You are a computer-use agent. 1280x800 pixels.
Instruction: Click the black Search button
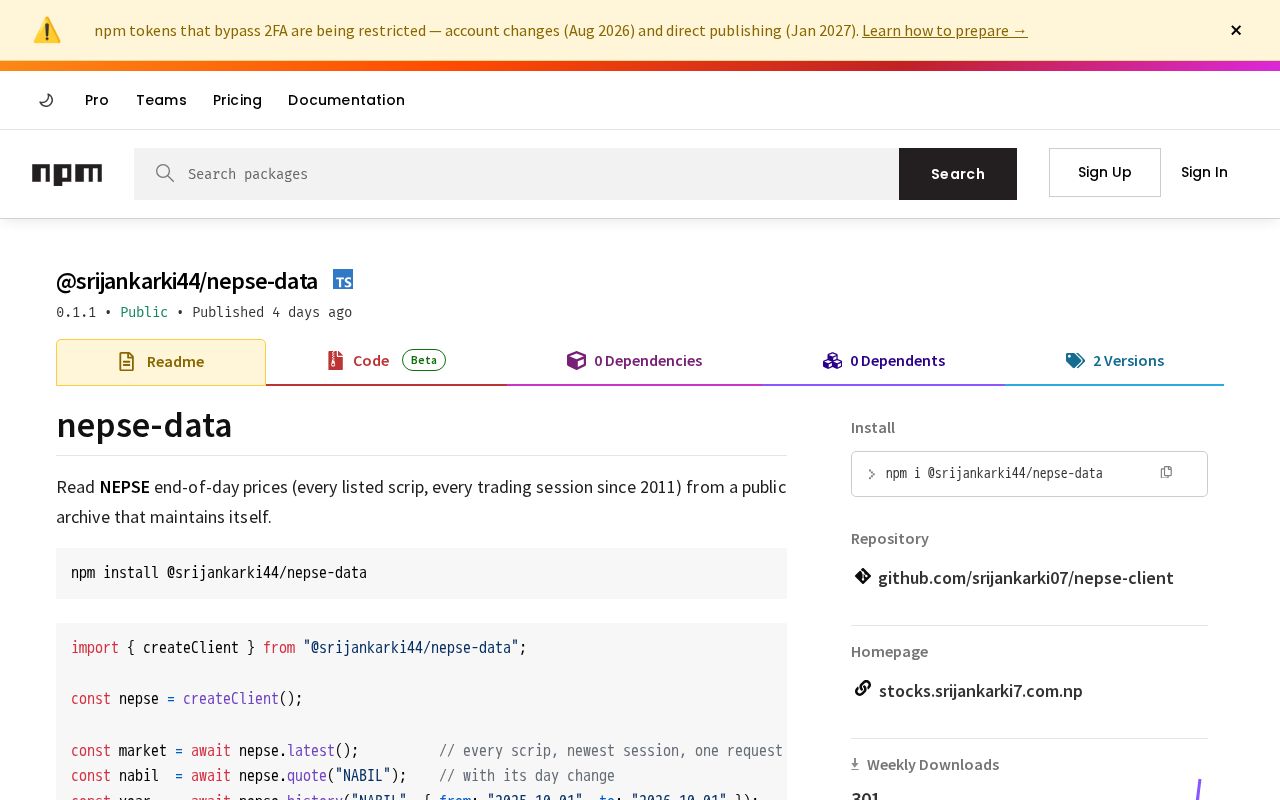(958, 174)
